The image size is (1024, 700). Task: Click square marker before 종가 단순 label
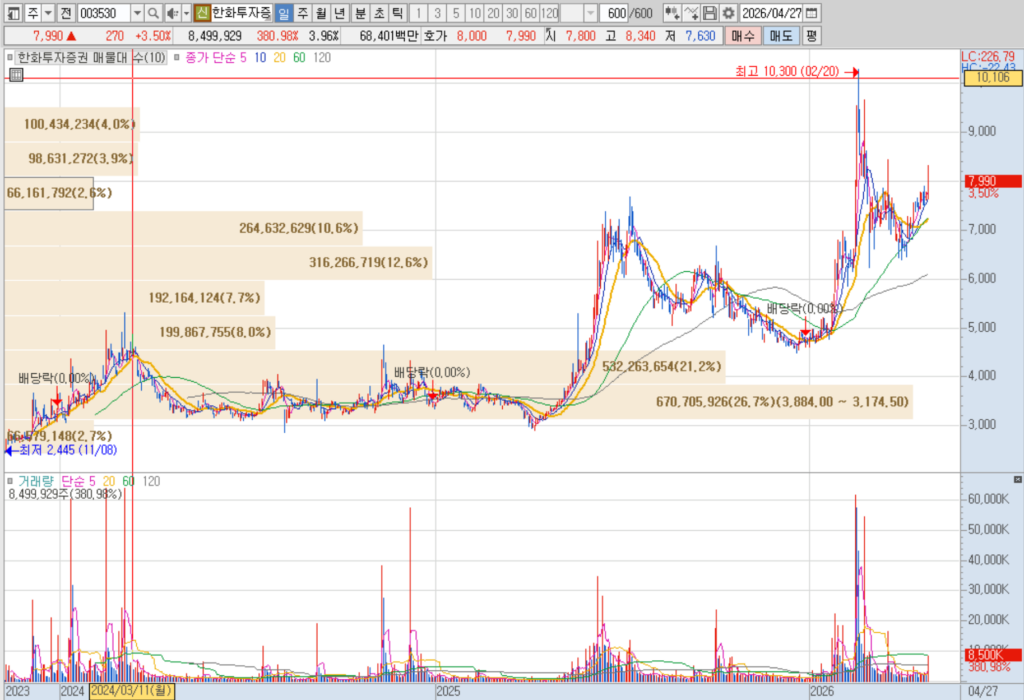tap(176, 57)
